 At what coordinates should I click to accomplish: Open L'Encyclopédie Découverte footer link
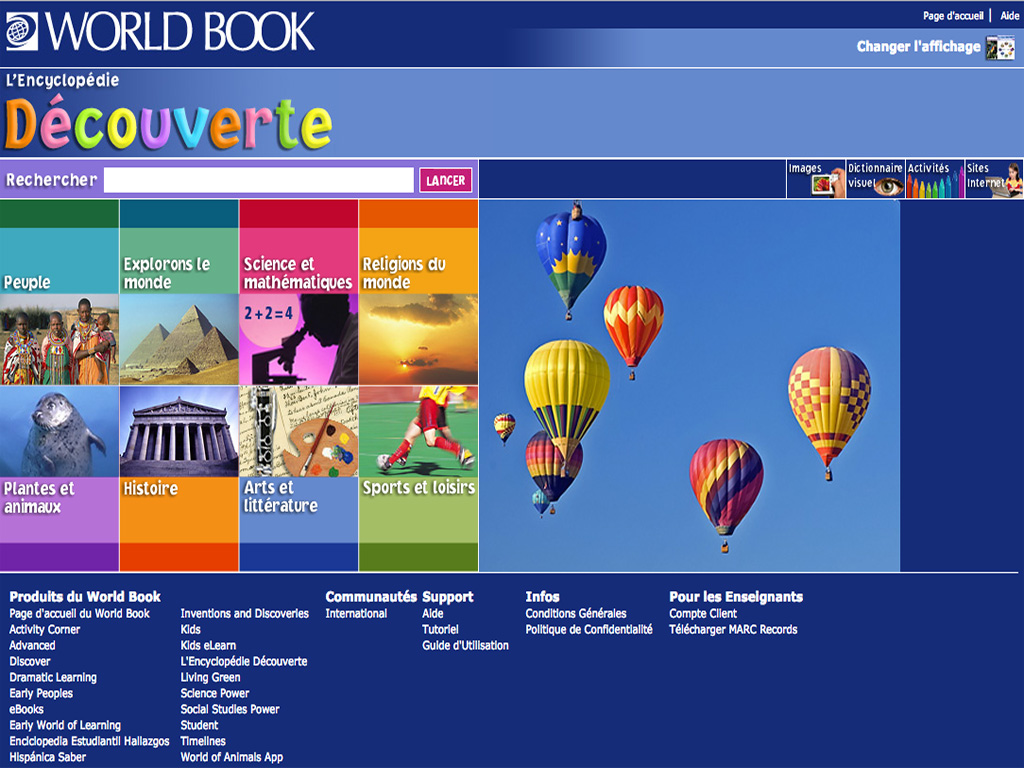click(x=244, y=661)
